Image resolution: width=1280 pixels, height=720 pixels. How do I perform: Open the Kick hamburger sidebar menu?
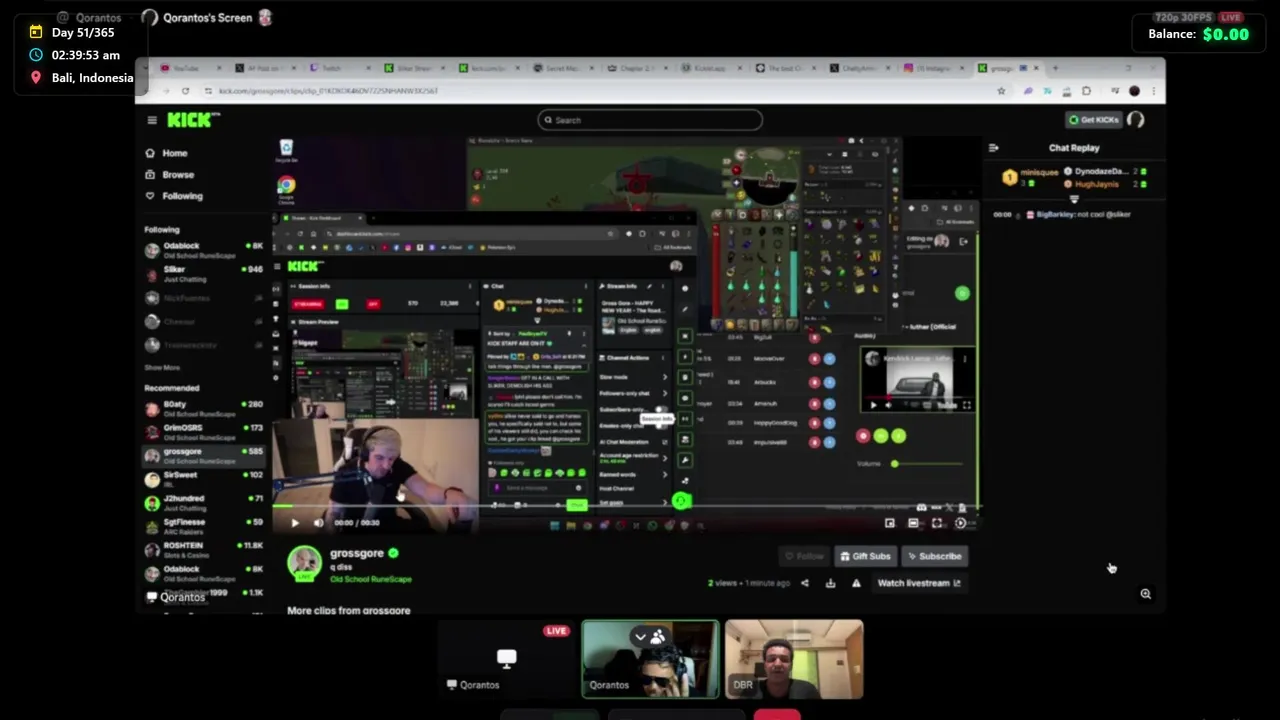click(x=152, y=120)
